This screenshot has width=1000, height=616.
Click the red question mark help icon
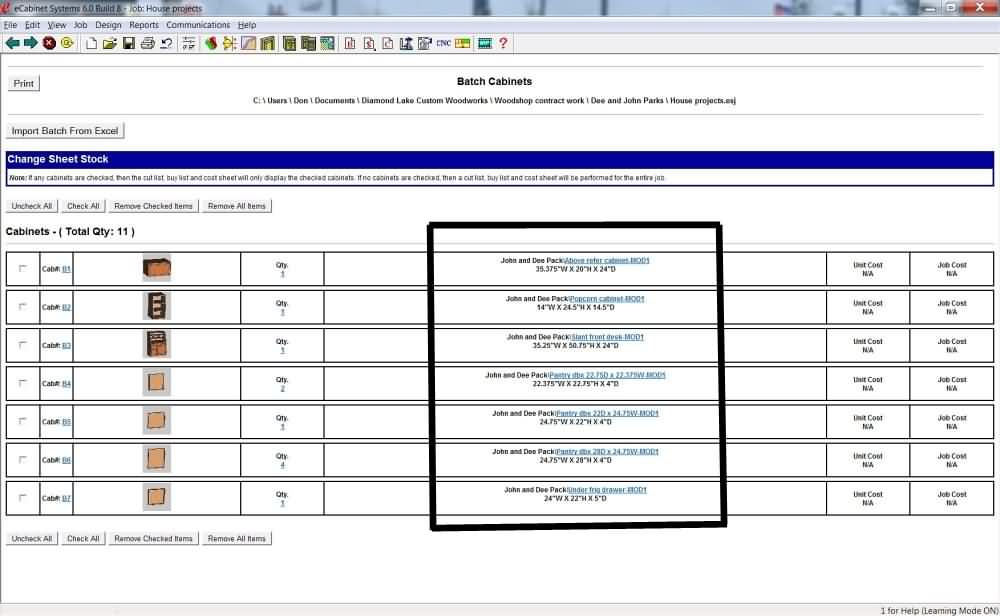tap(503, 43)
